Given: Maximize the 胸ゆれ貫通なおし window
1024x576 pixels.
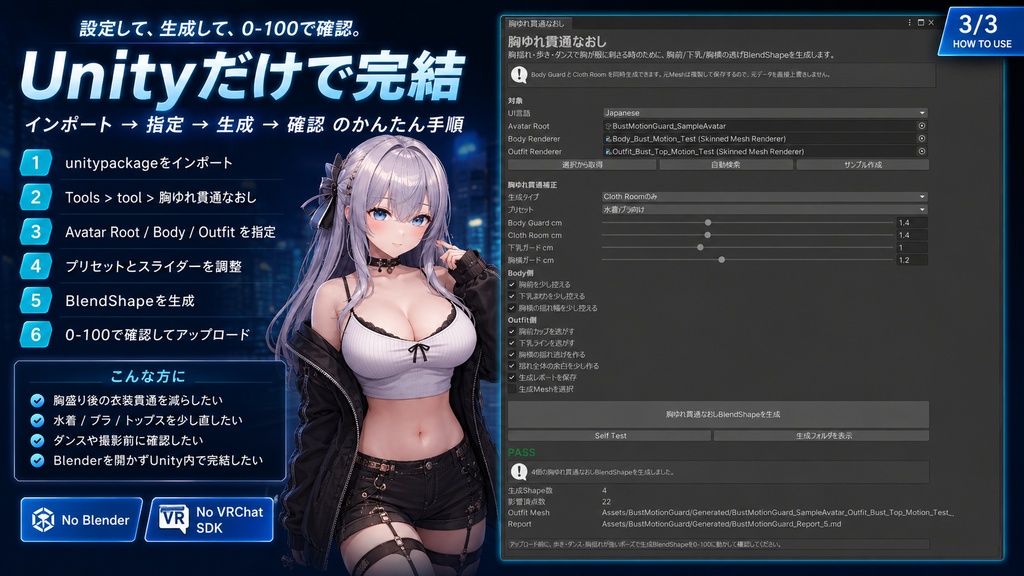Looking at the screenshot, I should (x=921, y=22).
